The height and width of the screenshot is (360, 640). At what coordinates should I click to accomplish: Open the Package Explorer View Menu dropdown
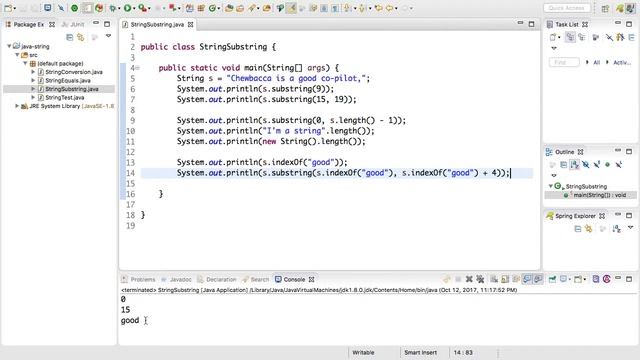[x=109, y=36]
